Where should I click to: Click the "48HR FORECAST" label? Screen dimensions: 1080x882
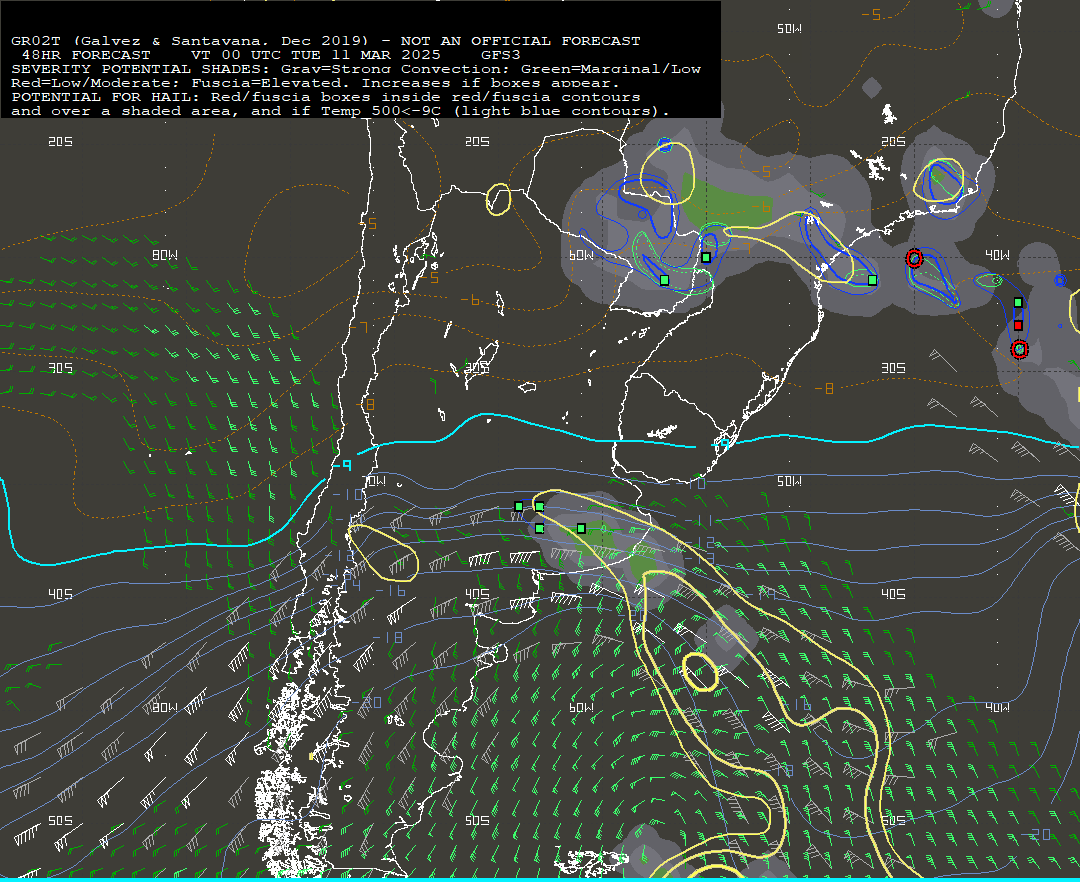coord(86,55)
